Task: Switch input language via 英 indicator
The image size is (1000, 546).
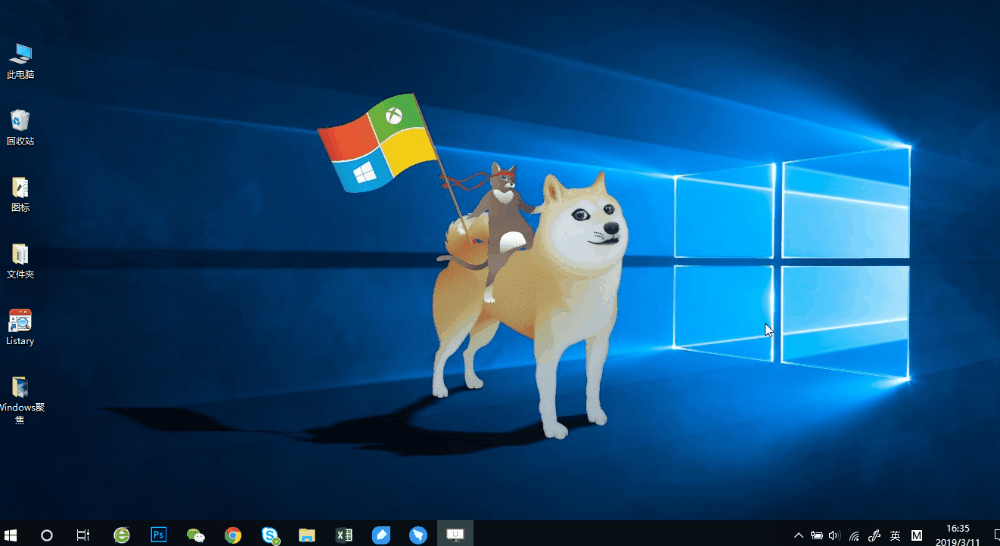Action: coord(895,536)
